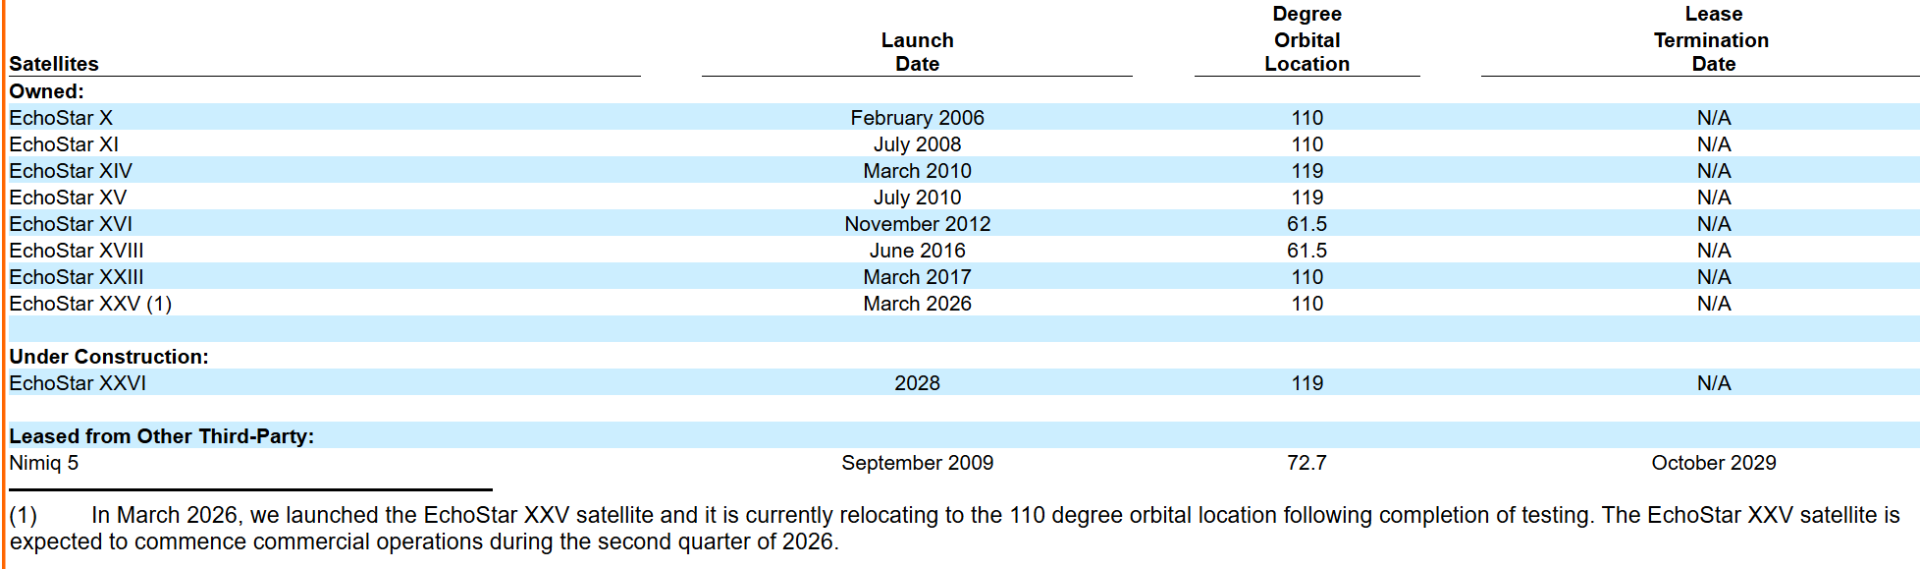Click '2028' launch date for EchoStar XXVI
Screen dimensions: 1920x569
click(x=917, y=383)
